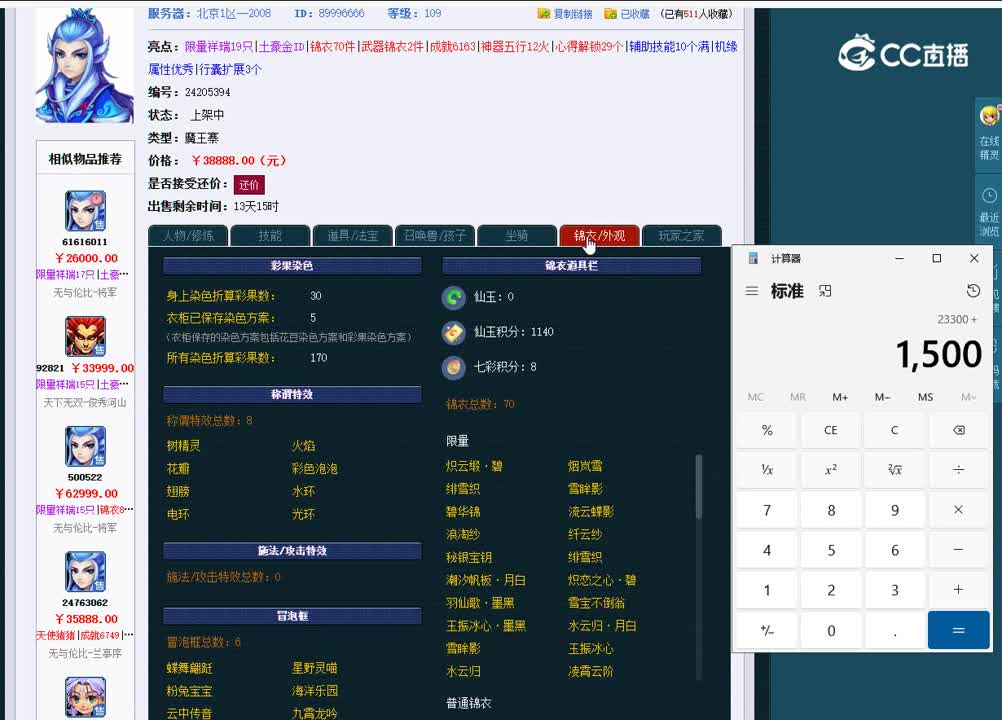Click the calculator reciprocal 1/x key
Screen dimensions: 1002x720
767,470
